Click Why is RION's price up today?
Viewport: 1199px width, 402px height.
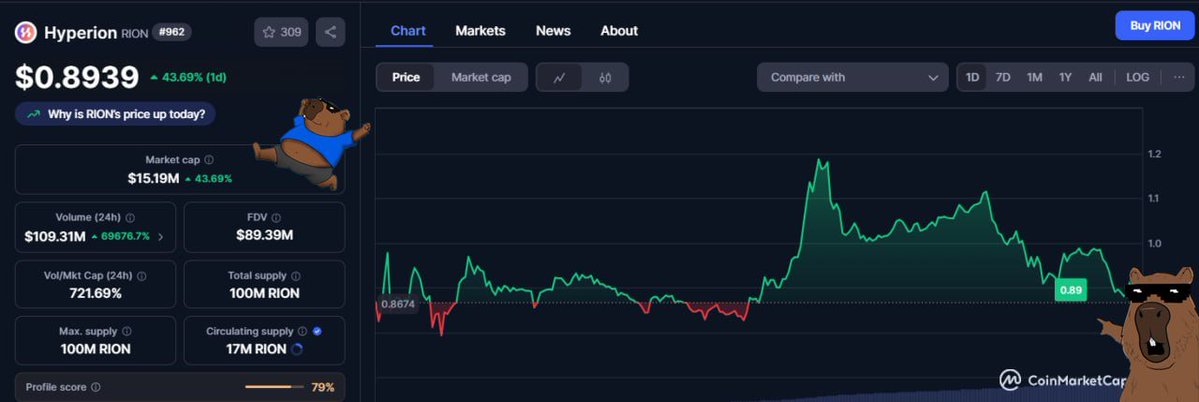pos(115,115)
